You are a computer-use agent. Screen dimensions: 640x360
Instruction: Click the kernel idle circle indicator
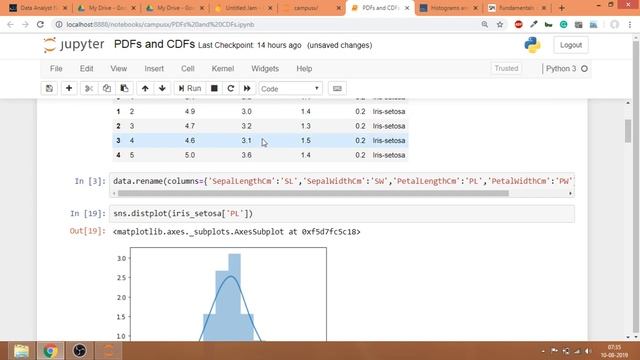click(584, 69)
